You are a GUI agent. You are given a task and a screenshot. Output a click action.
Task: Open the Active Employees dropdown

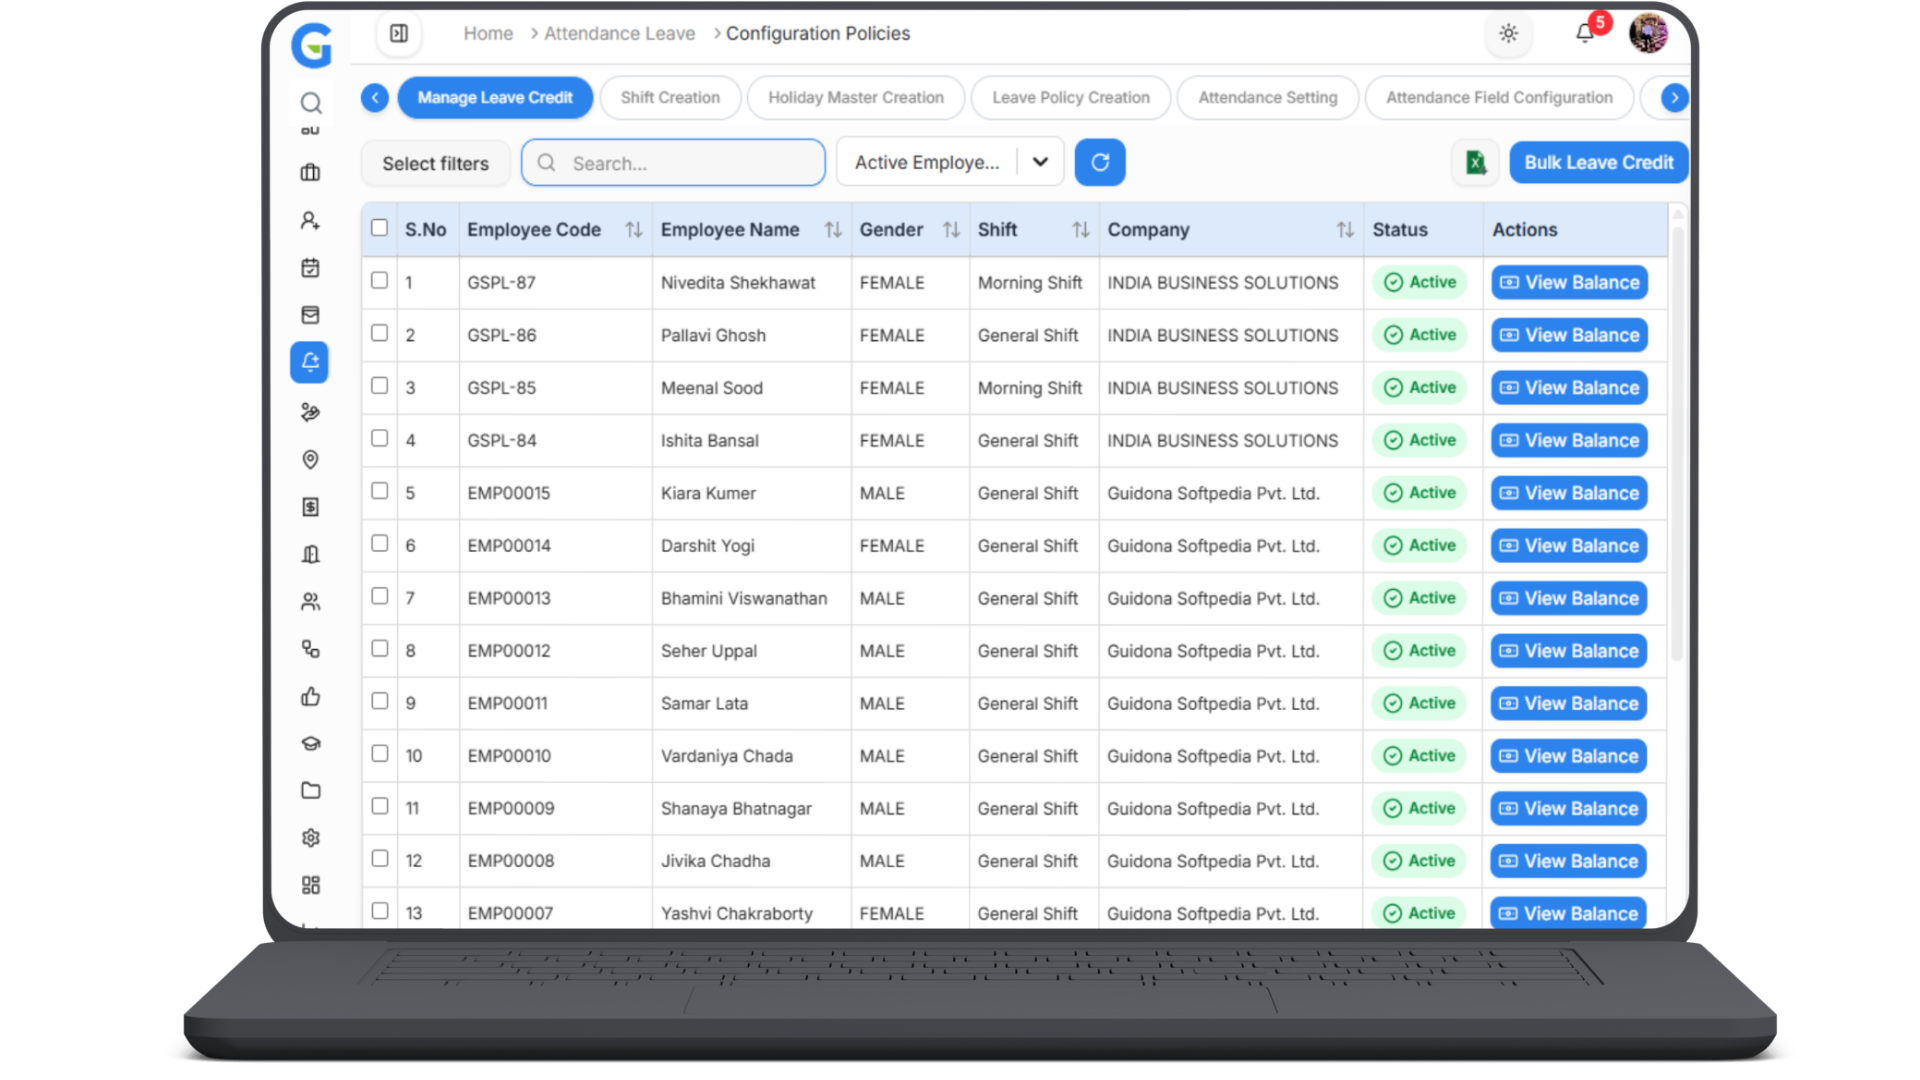(948, 162)
